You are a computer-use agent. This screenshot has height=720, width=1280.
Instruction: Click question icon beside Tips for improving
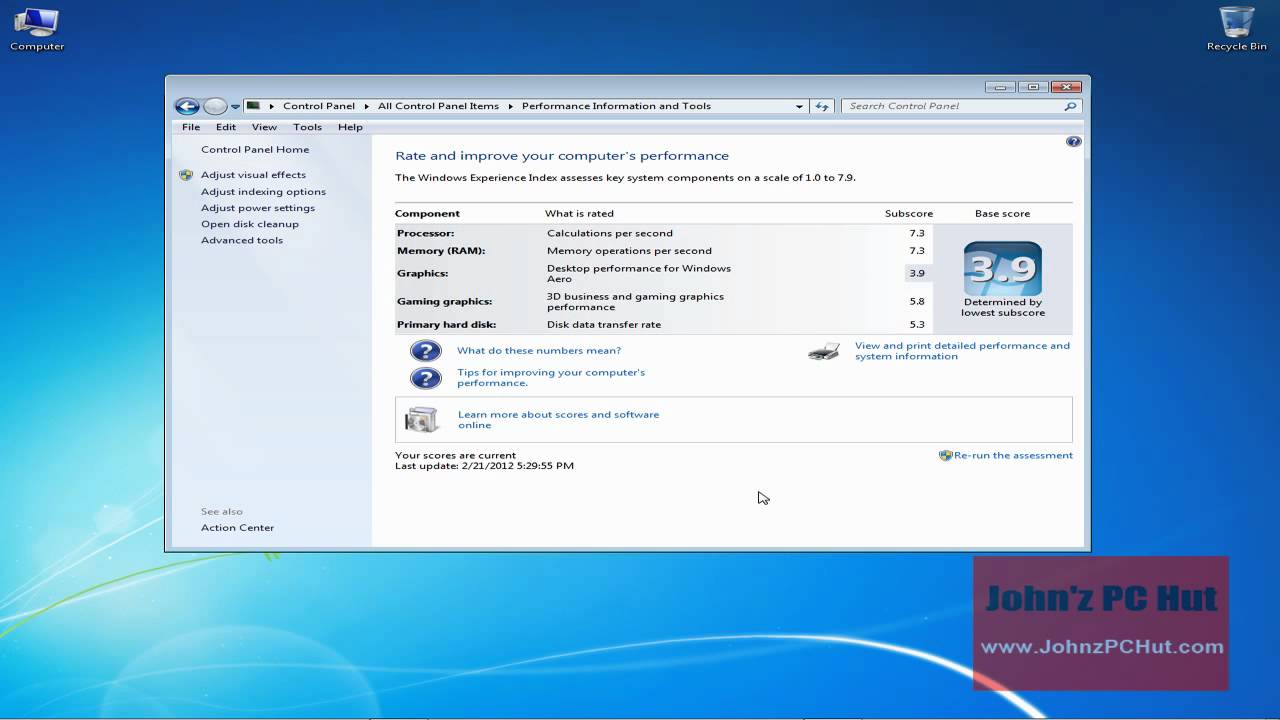pos(426,378)
